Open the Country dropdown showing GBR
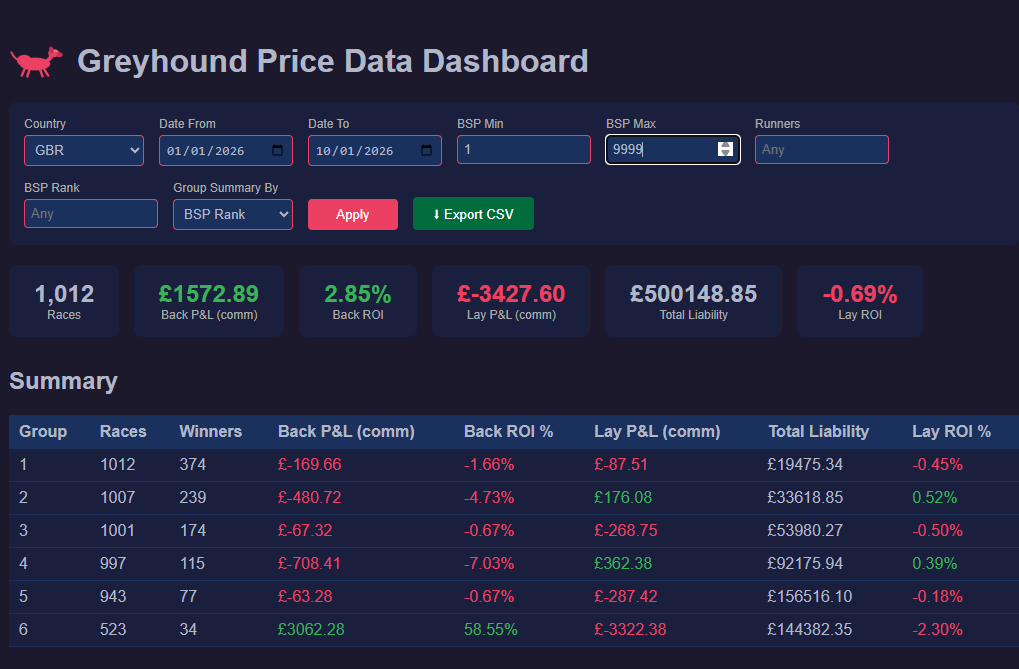The image size is (1019, 669). click(x=83, y=149)
